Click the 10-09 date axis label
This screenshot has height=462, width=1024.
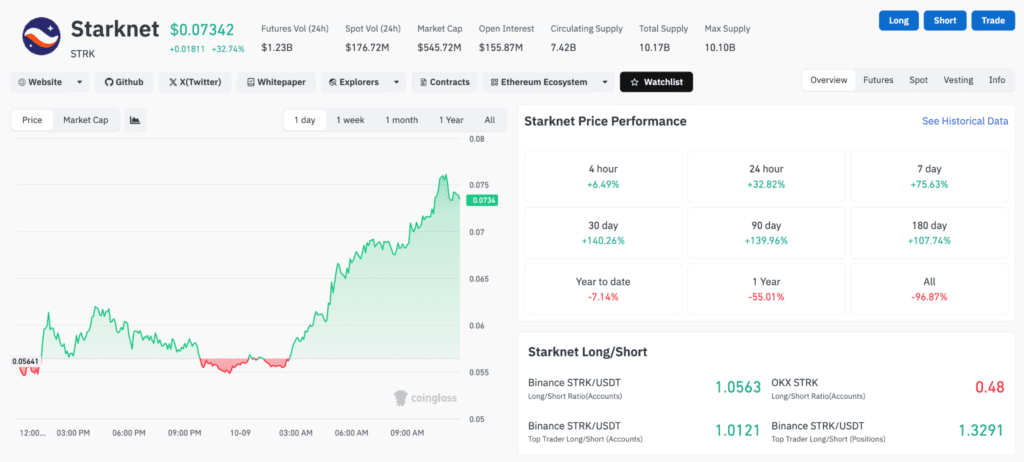click(x=240, y=433)
